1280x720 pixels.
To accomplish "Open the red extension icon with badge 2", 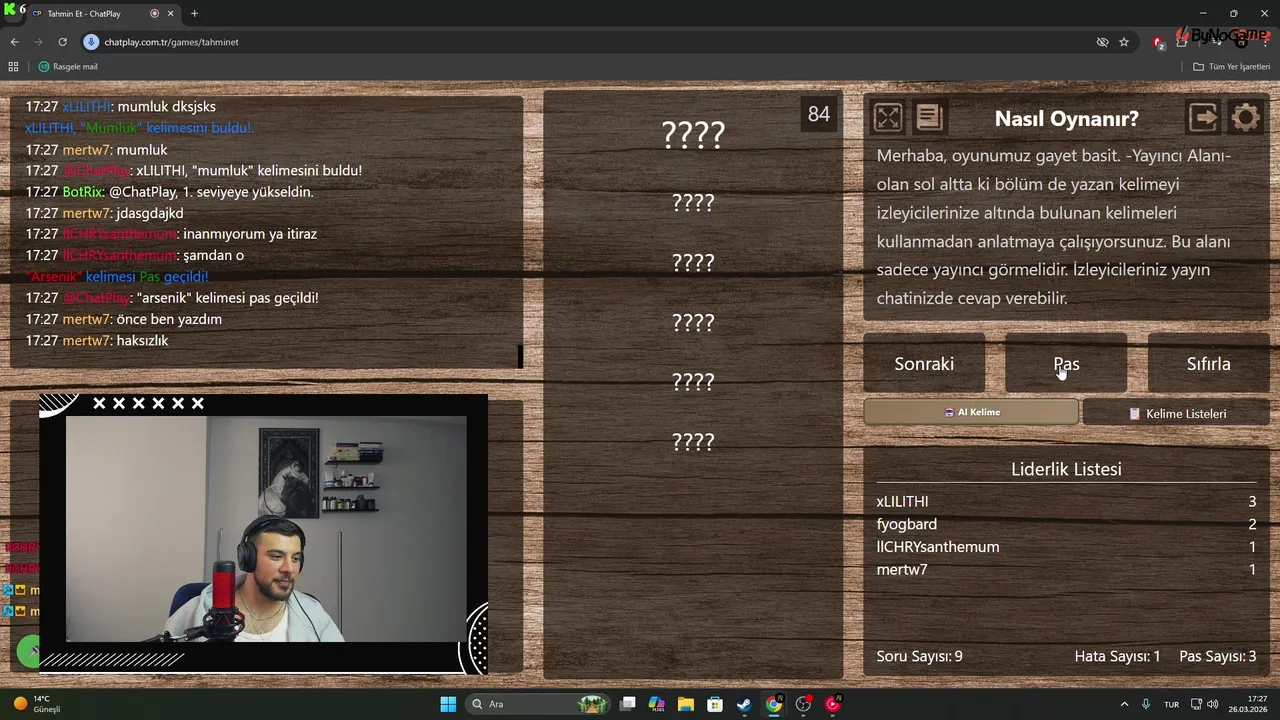I will pyautogui.click(x=1159, y=42).
